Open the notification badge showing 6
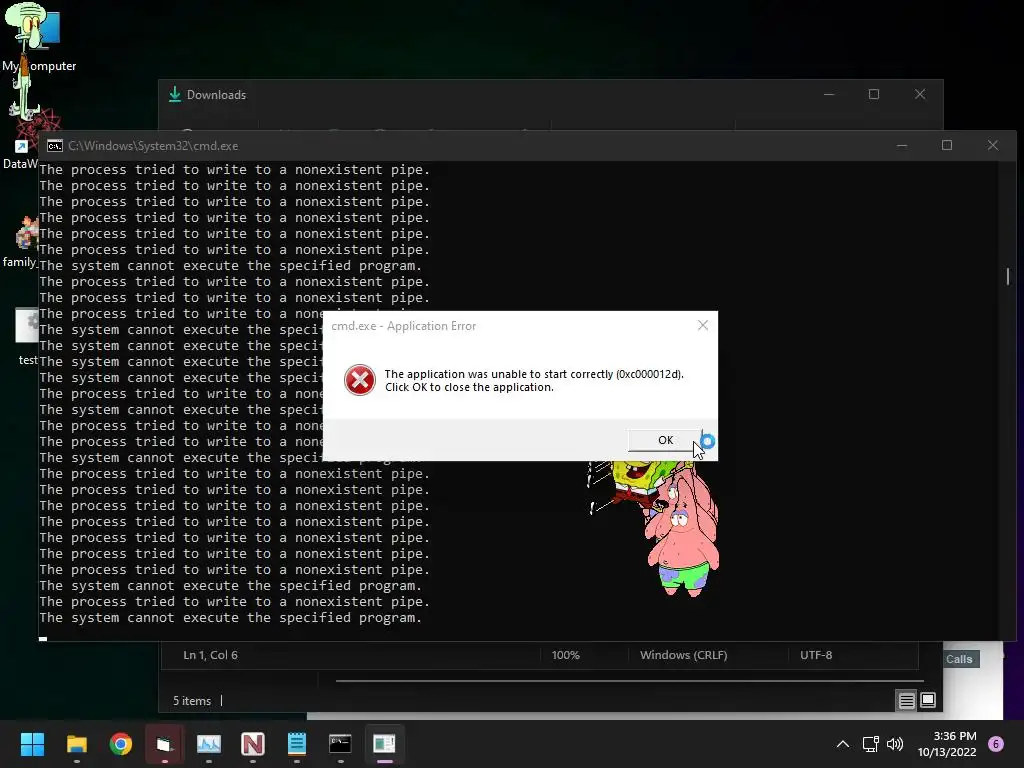1024x768 pixels. [x=996, y=744]
